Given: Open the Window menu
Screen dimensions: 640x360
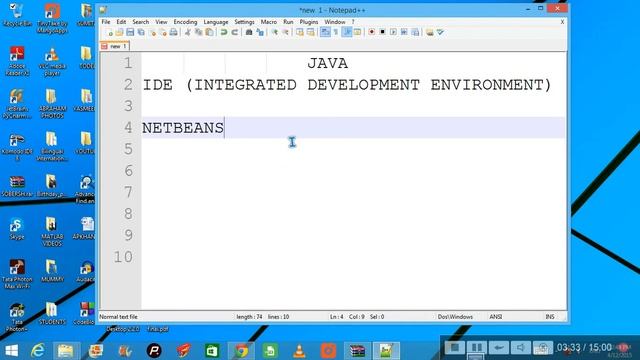Looking at the screenshot, I should coord(335,22).
